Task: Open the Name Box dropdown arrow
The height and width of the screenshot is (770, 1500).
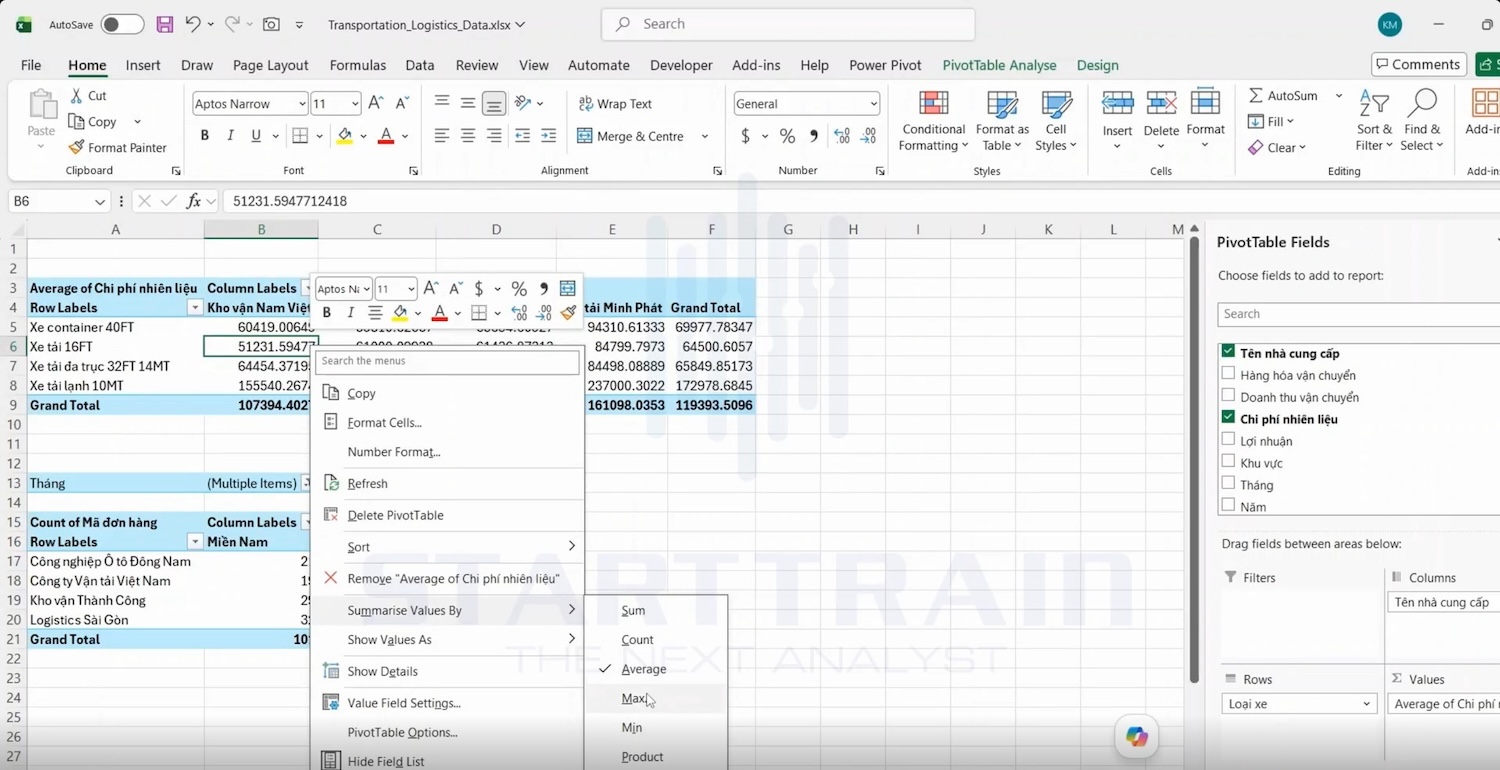Action: point(100,202)
